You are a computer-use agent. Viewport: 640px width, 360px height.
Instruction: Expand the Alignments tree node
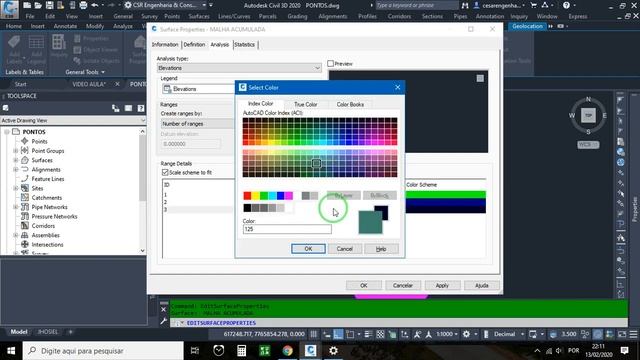16,169
